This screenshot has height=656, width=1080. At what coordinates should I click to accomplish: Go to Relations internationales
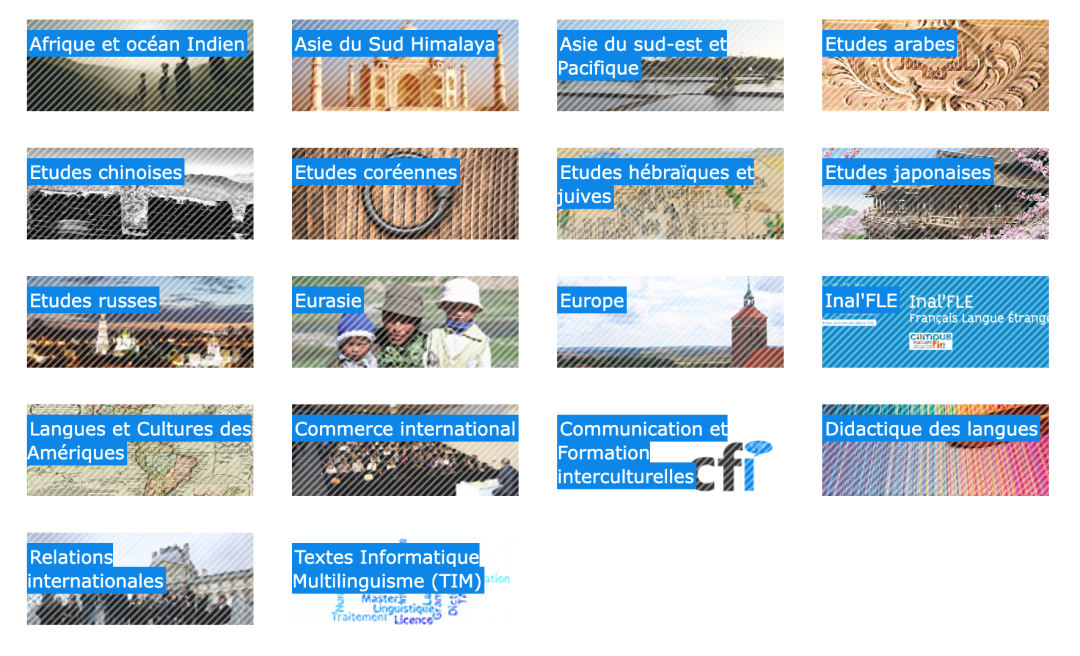coord(140,579)
